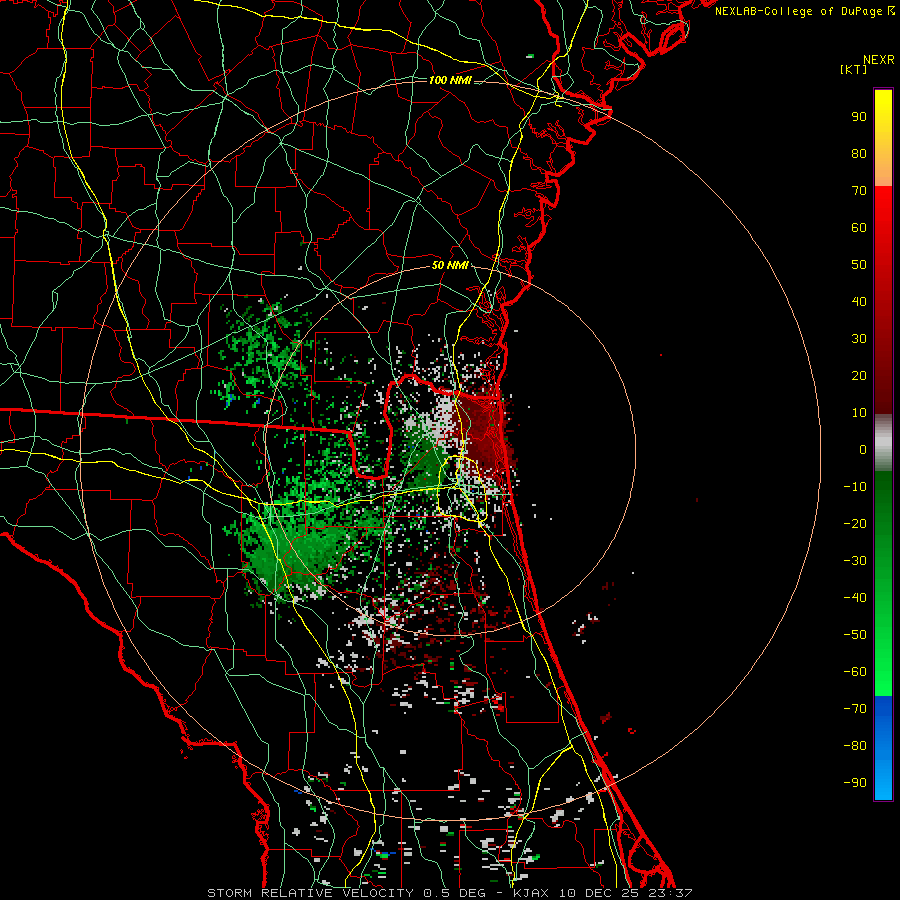Click the positive 80 knot scale value

pyautogui.click(x=859, y=154)
